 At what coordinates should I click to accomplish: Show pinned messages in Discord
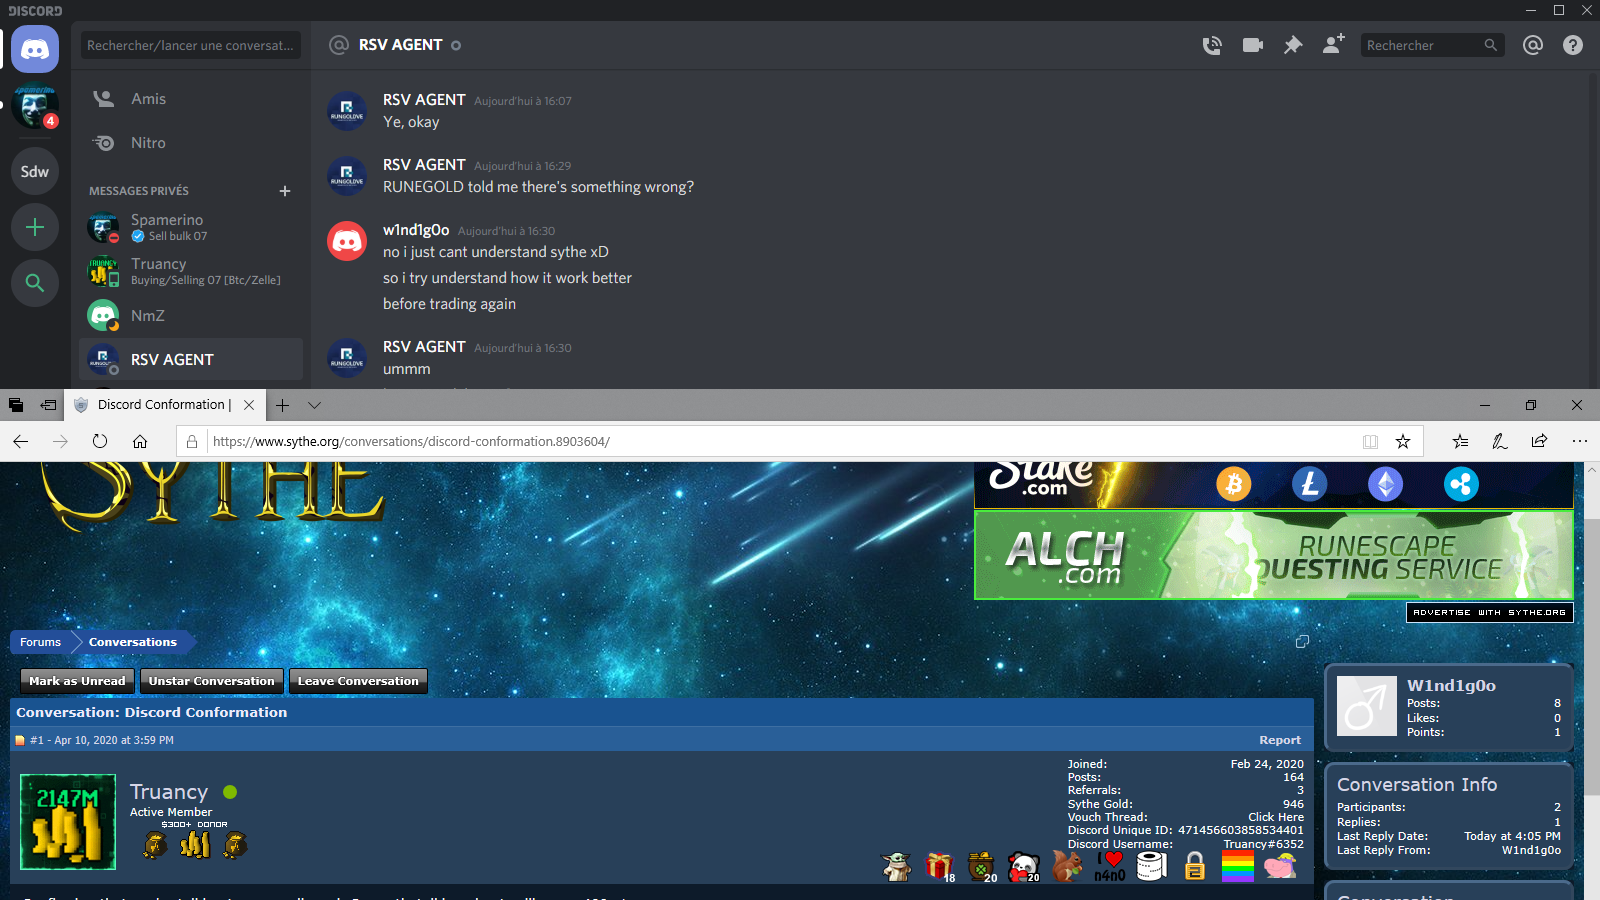pyautogui.click(x=1293, y=45)
